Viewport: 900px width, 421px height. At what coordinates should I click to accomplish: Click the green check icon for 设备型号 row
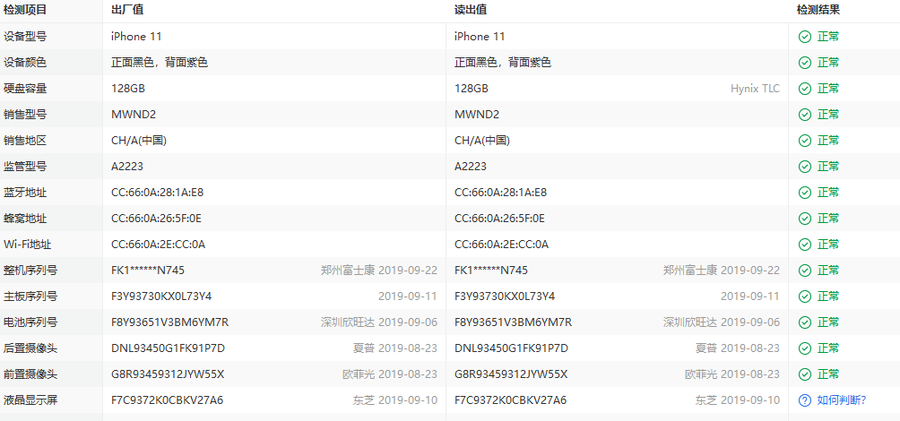pyautogui.click(x=805, y=37)
